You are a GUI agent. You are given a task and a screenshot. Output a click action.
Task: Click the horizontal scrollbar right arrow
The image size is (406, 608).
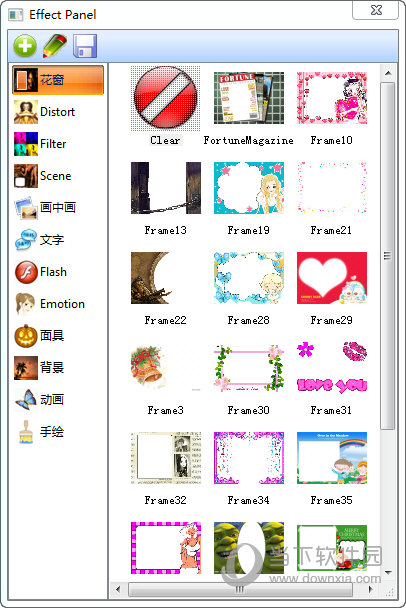tap(371, 589)
